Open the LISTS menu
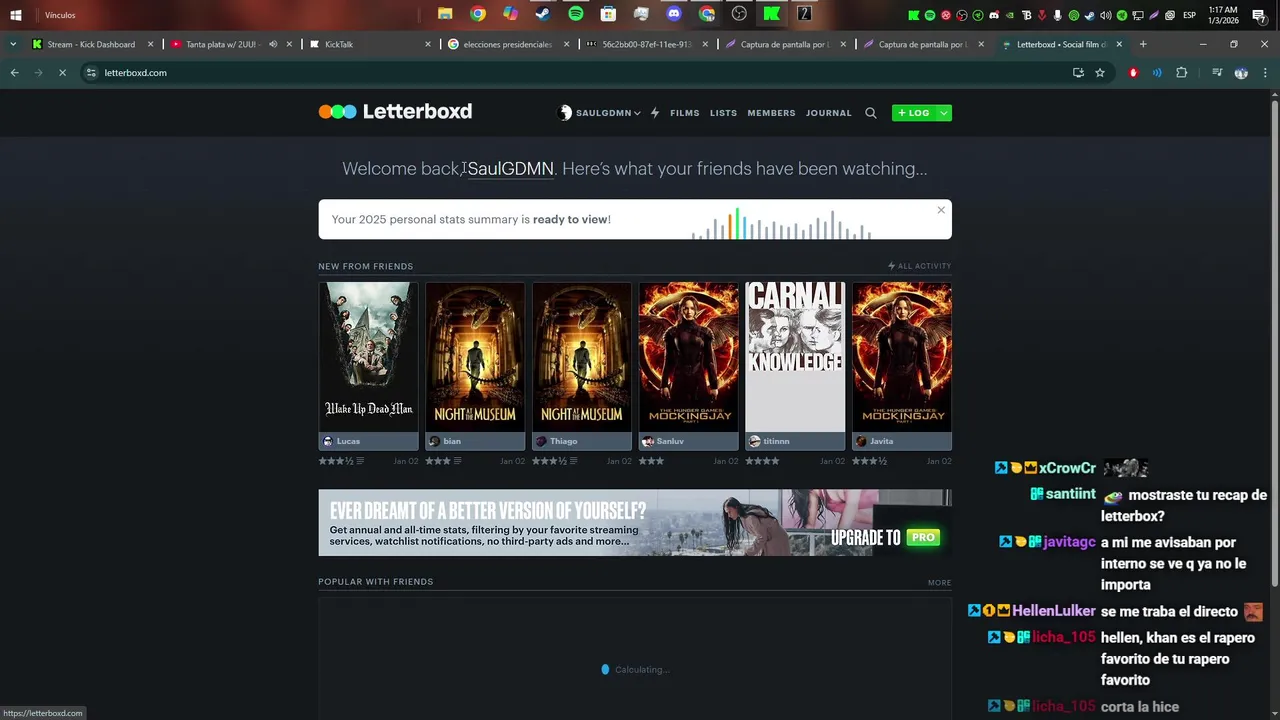 point(723,113)
